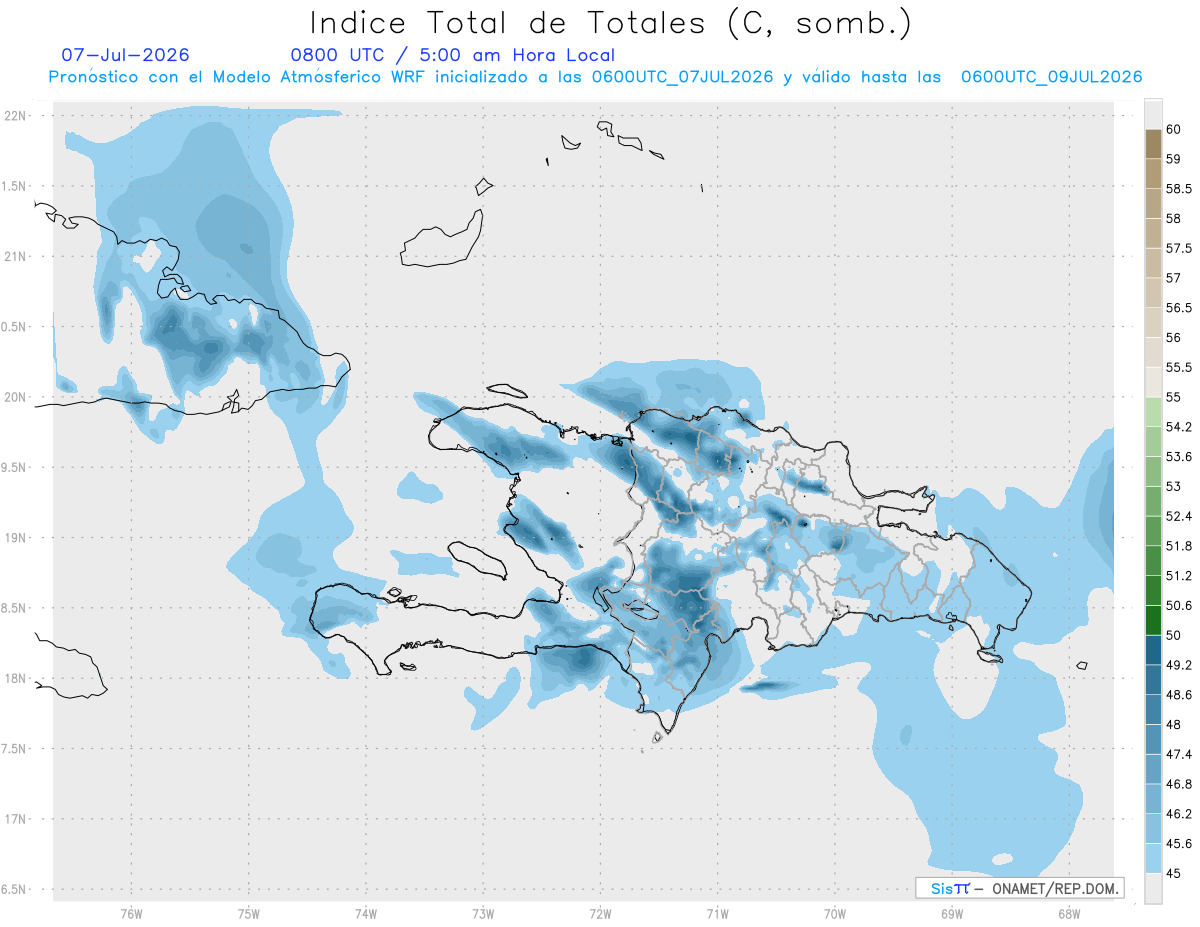Click the '60' value on the color legend
The height and width of the screenshot is (927, 1200).
(x=1173, y=129)
